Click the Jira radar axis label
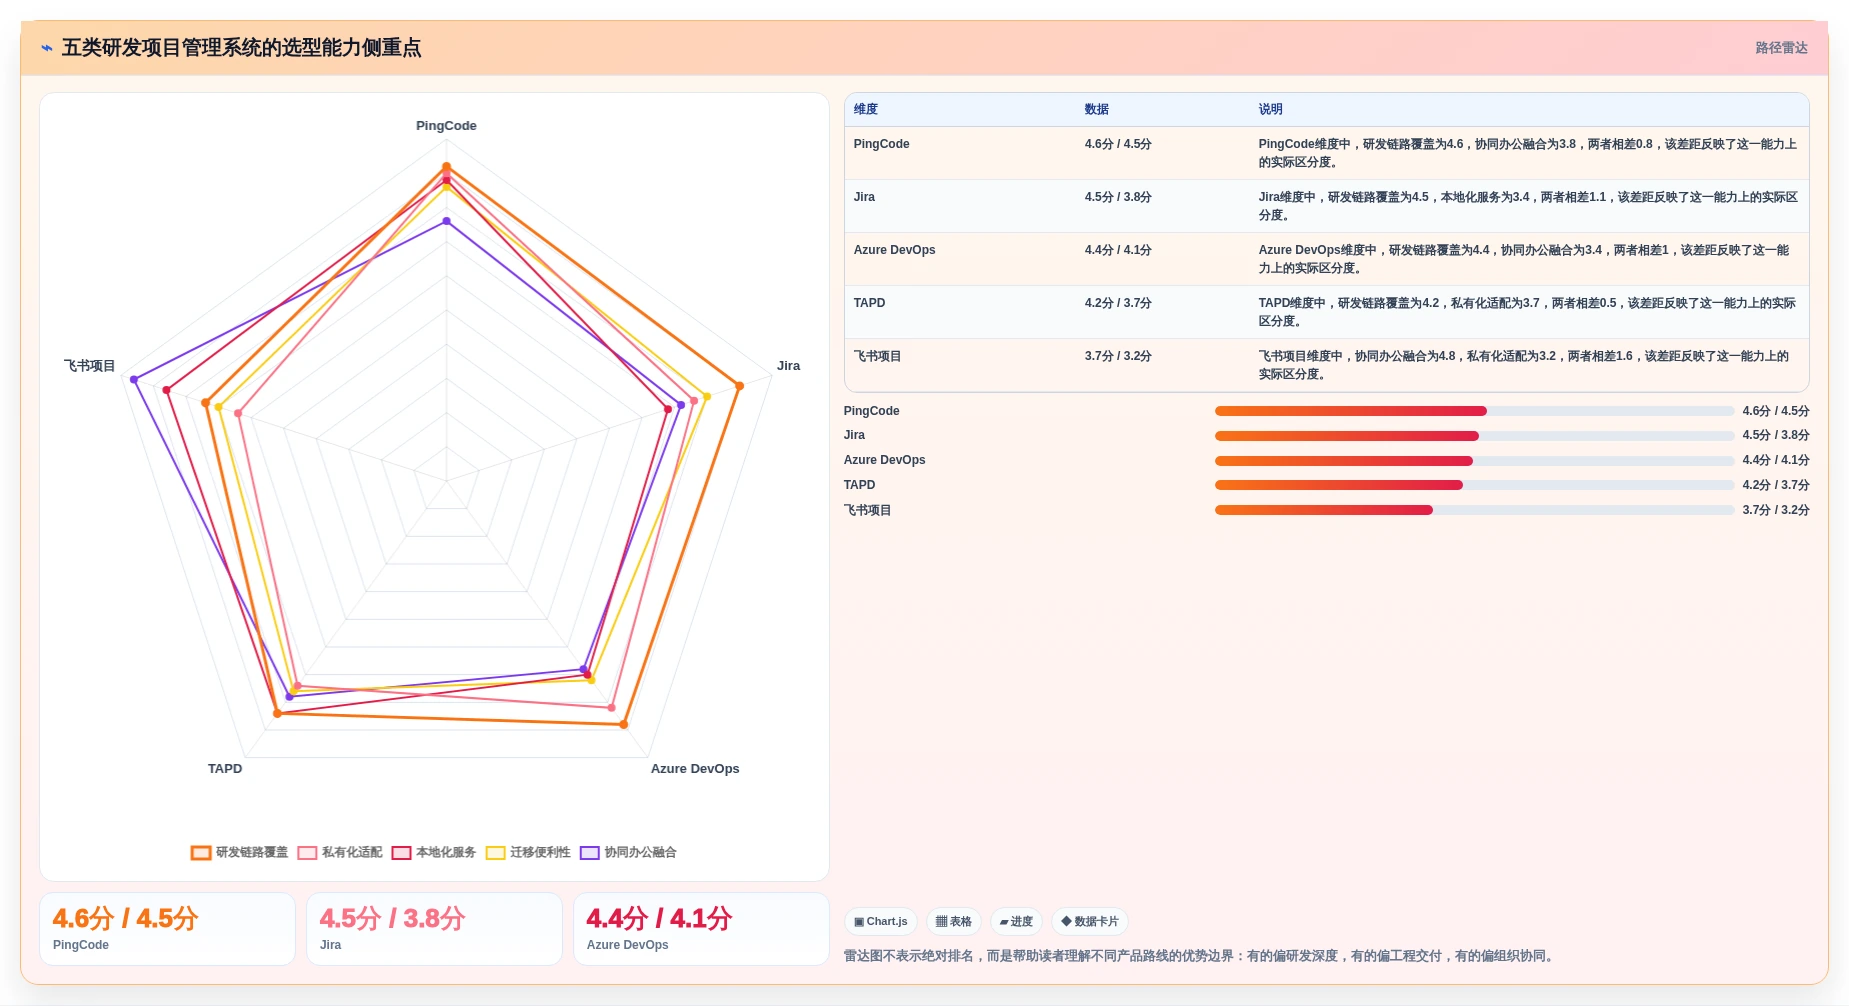The width and height of the screenshot is (1849, 1006). (788, 366)
